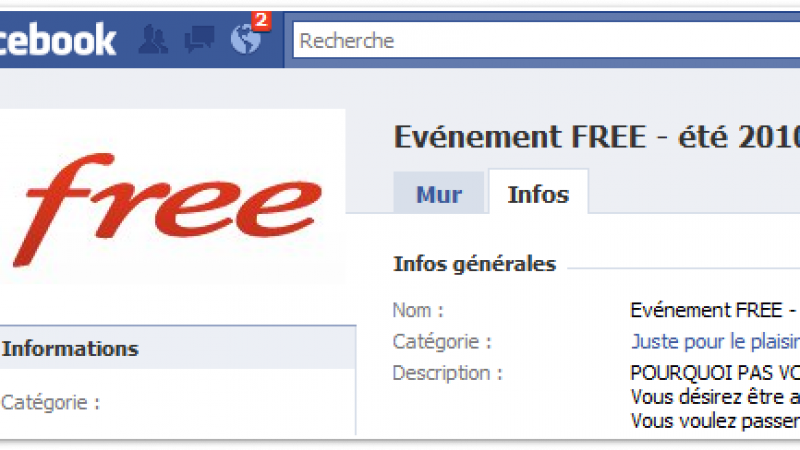Click the Infos générales section header
Screen dimensions: 800x450
point(474,264)
